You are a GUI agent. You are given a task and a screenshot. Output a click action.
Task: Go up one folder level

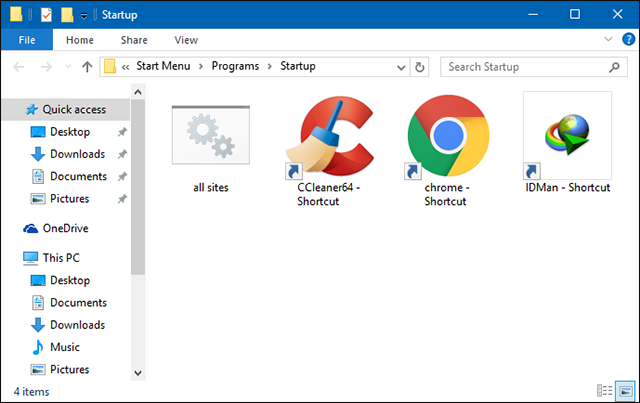tap(87, 67)
